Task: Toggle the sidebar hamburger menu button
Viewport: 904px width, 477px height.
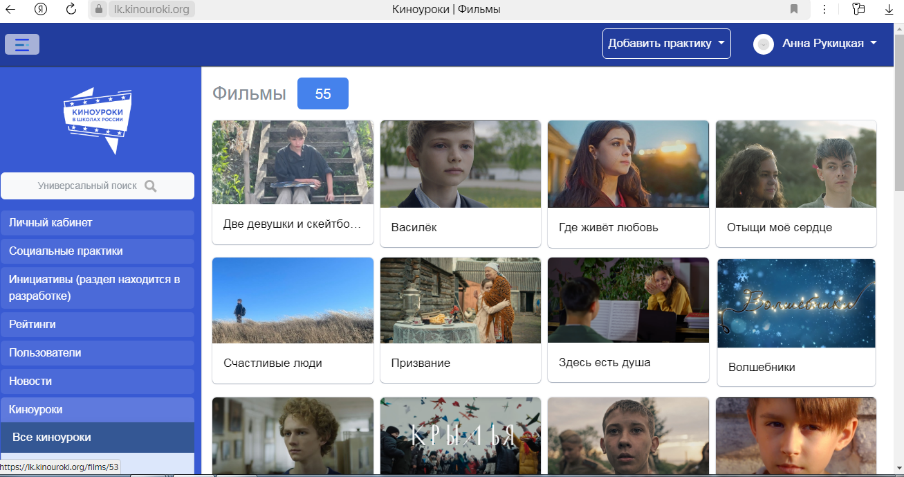Action: [22, 44]
